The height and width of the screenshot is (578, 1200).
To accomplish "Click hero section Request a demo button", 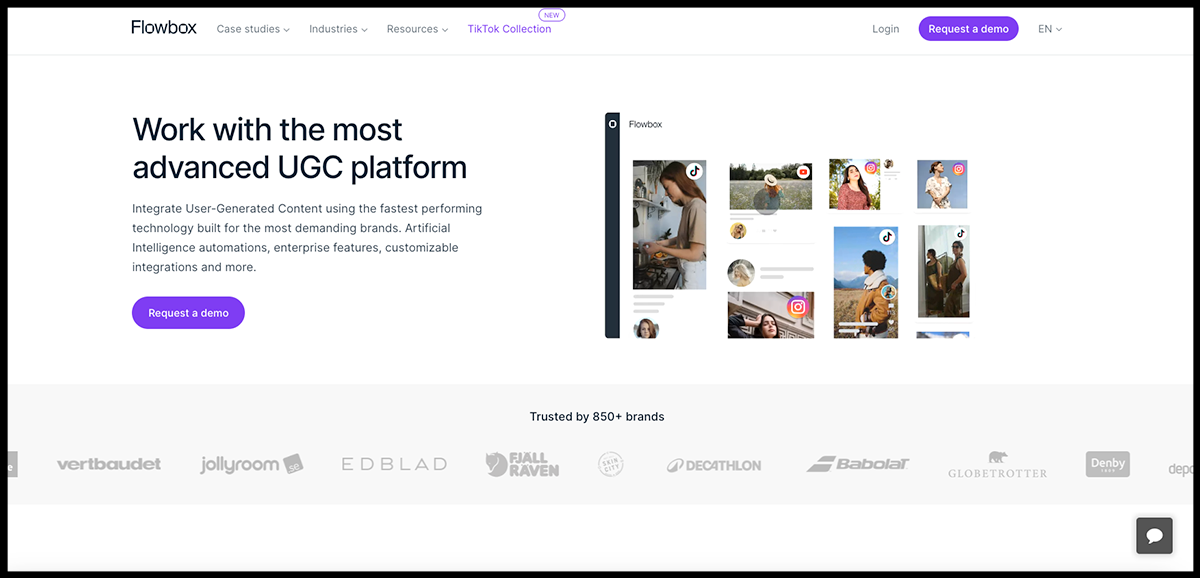I will point(188,313).
